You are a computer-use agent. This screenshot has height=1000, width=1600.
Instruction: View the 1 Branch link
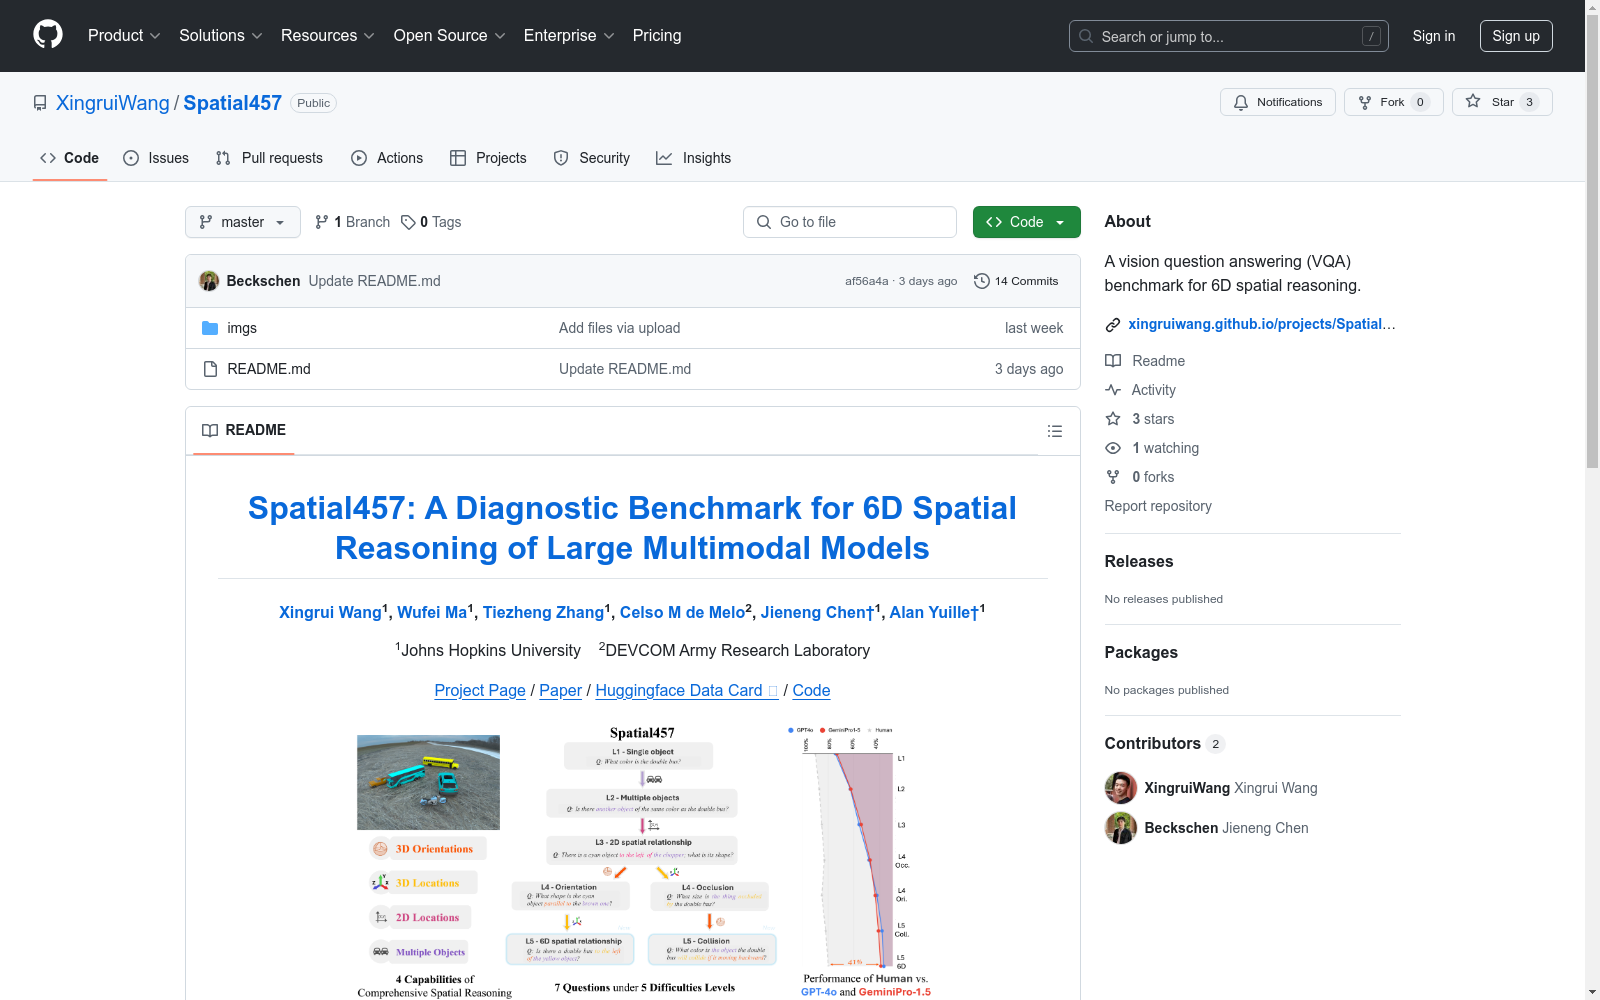click(x=352, y=222)
